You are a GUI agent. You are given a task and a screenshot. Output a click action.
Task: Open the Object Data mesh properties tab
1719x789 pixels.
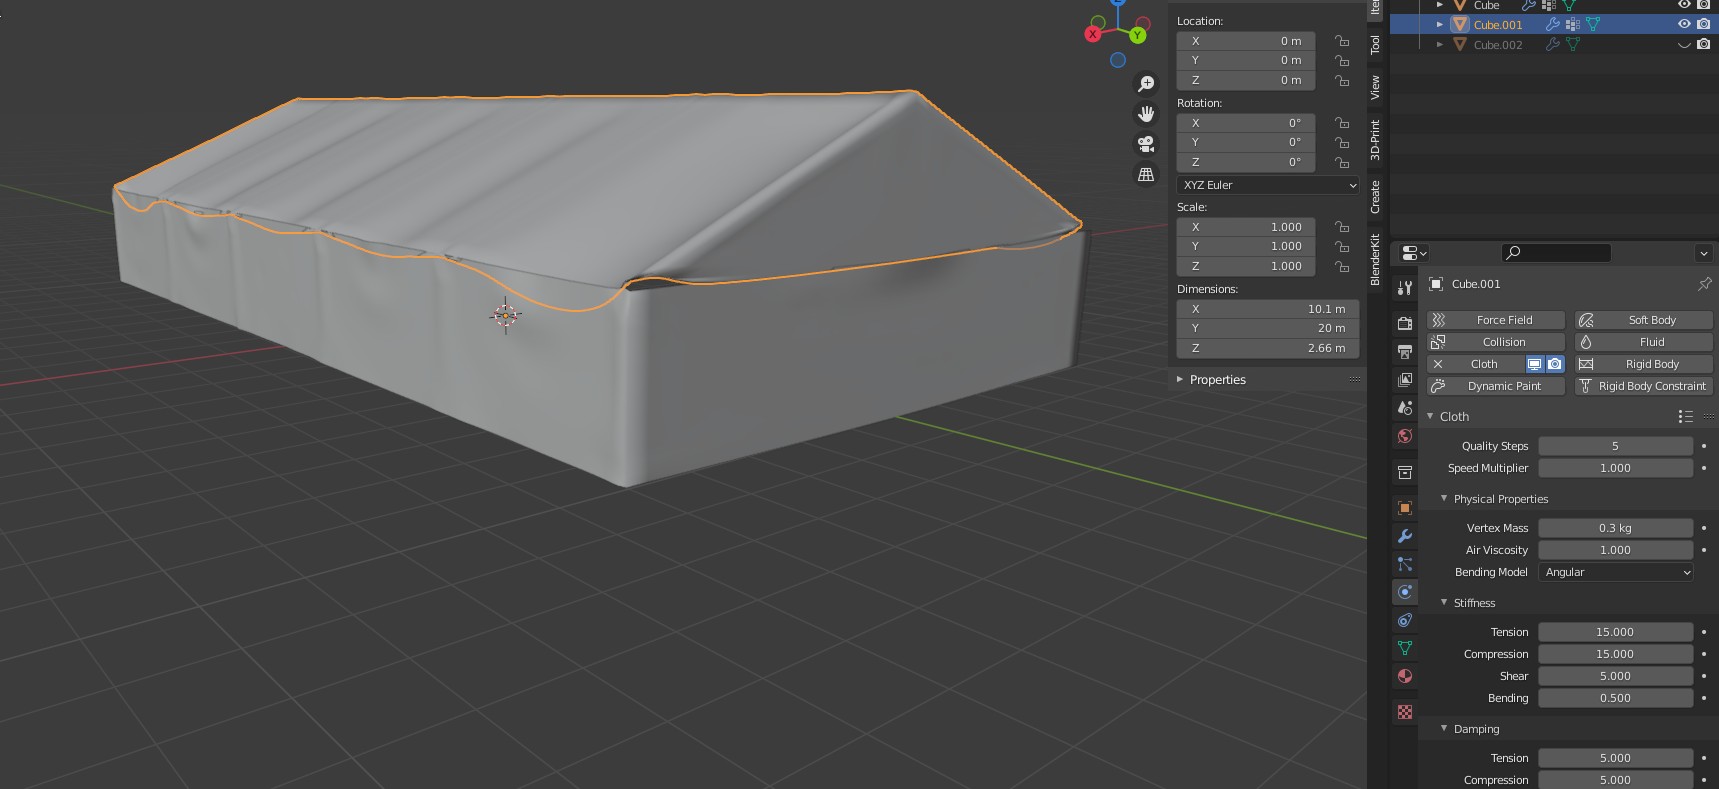(1405, 648)
